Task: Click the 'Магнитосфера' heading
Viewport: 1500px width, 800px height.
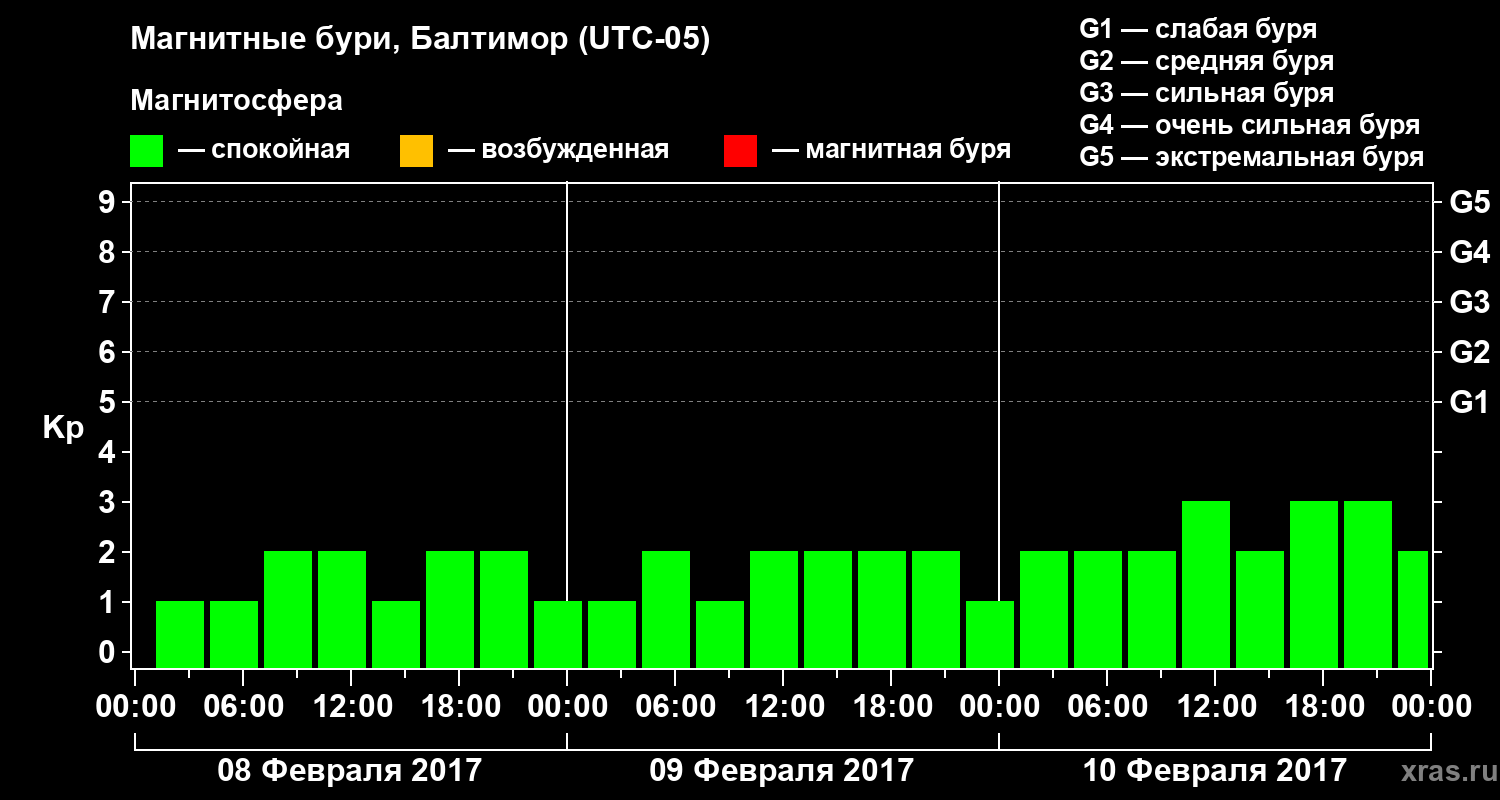Action: [236, 101]
